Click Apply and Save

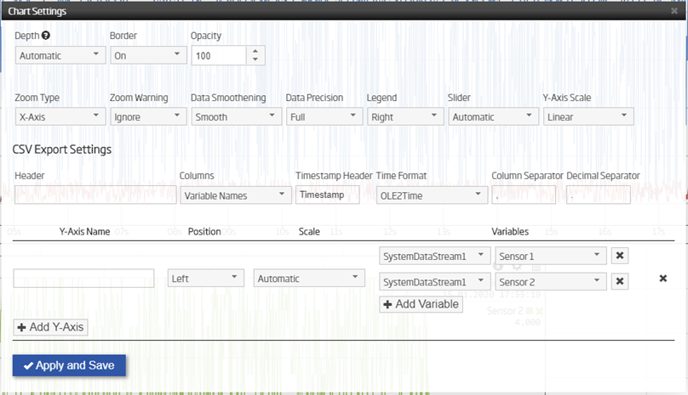[x=69, y=366]
